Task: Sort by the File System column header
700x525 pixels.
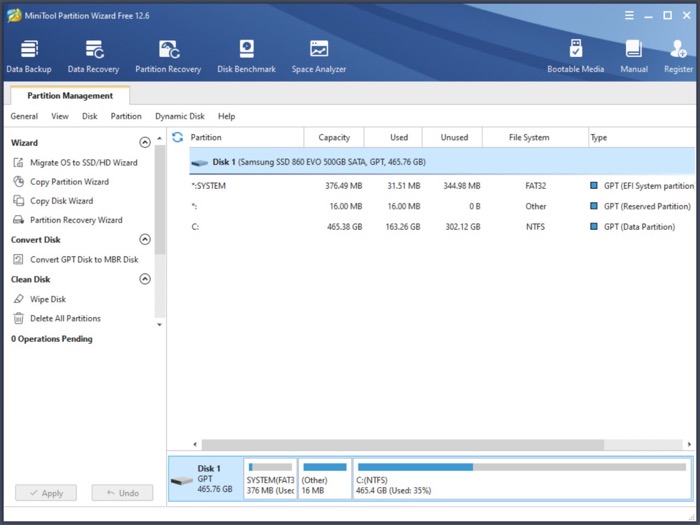Action: tap(535, 138)
